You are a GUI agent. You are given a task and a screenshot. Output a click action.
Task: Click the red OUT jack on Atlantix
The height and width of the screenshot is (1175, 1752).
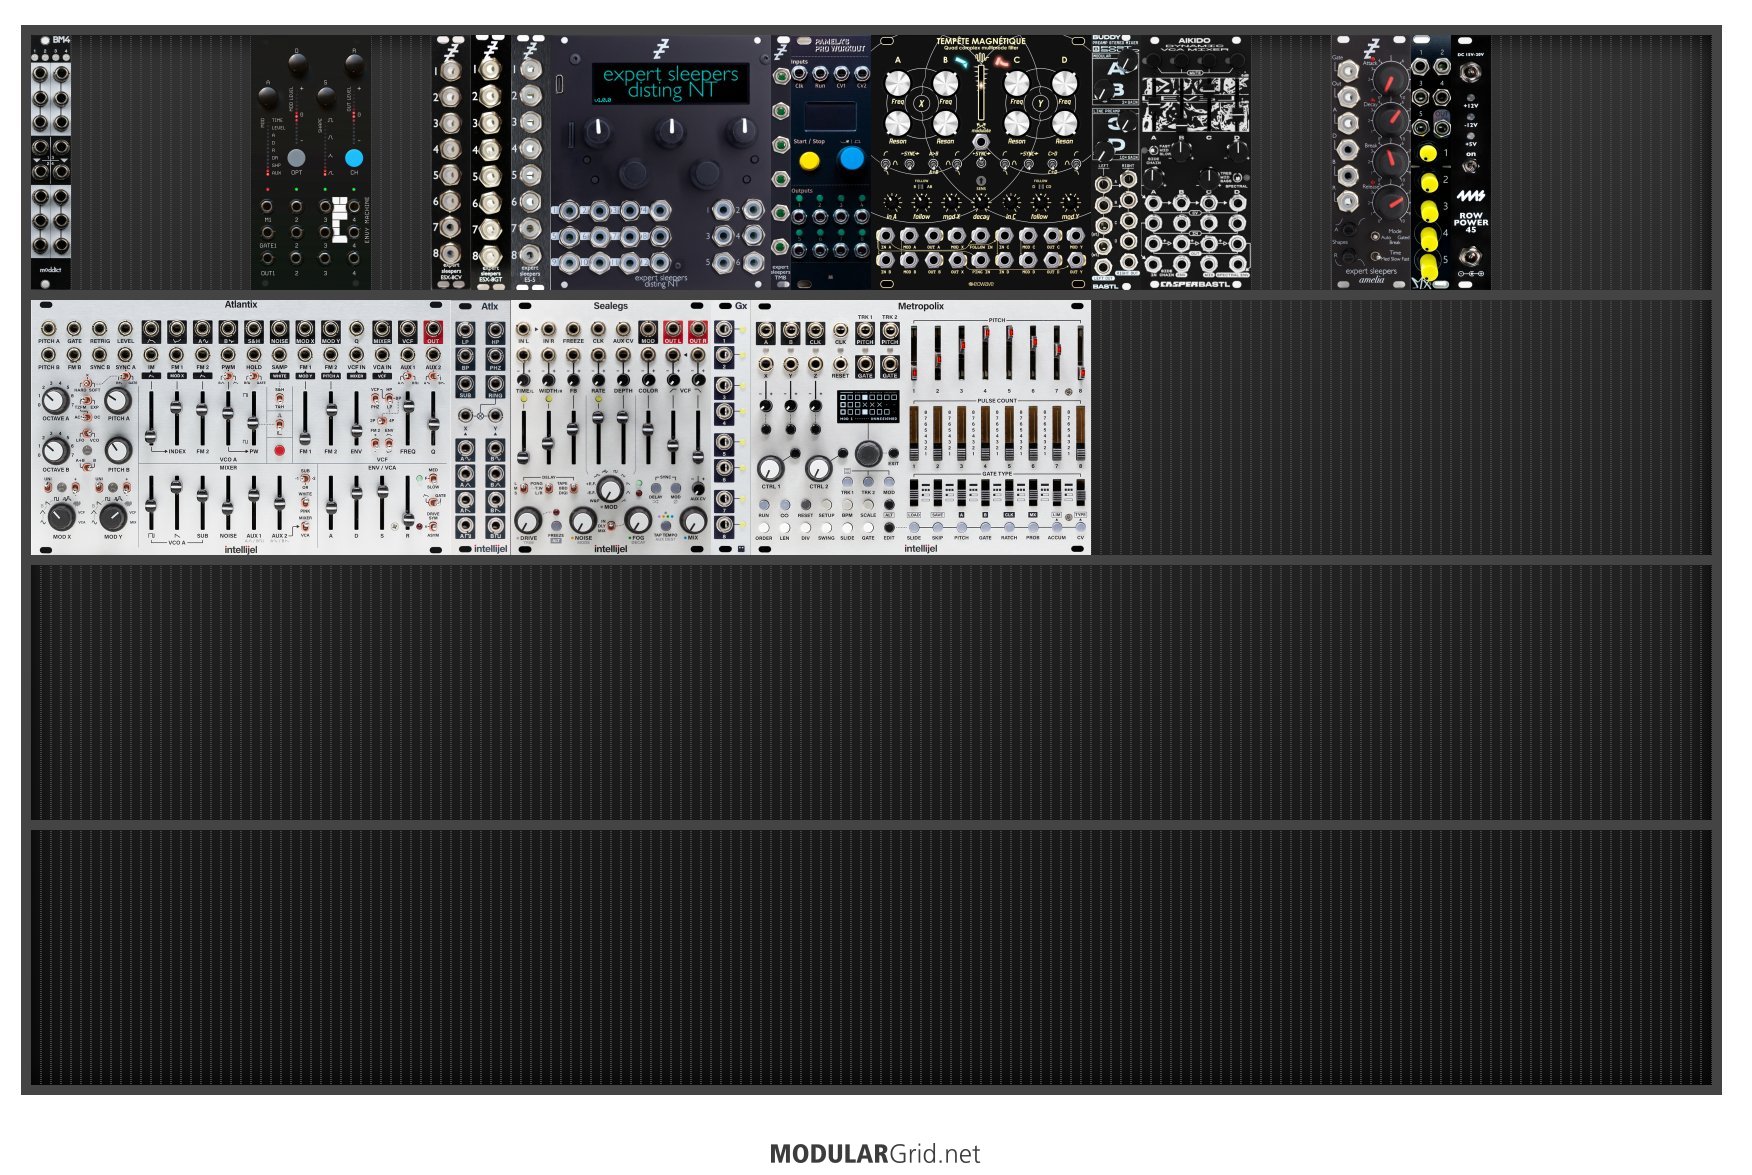(x=433, y=329)
